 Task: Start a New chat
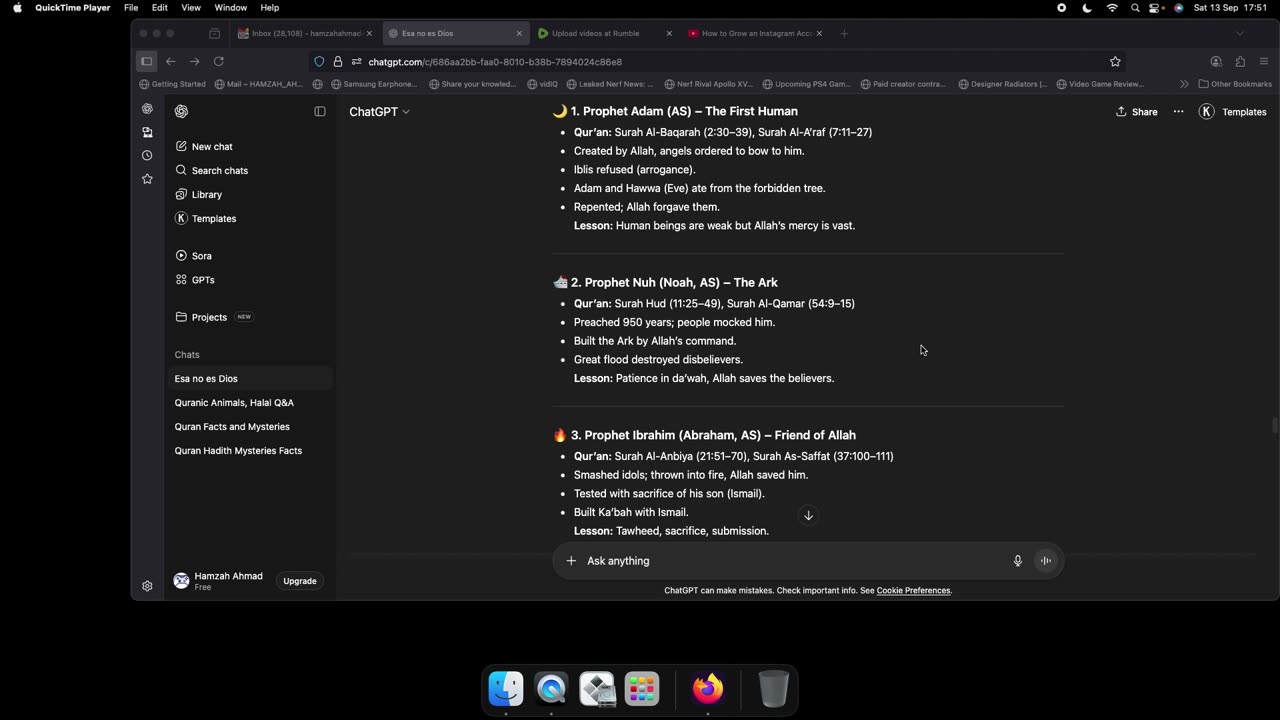[204, 146]
